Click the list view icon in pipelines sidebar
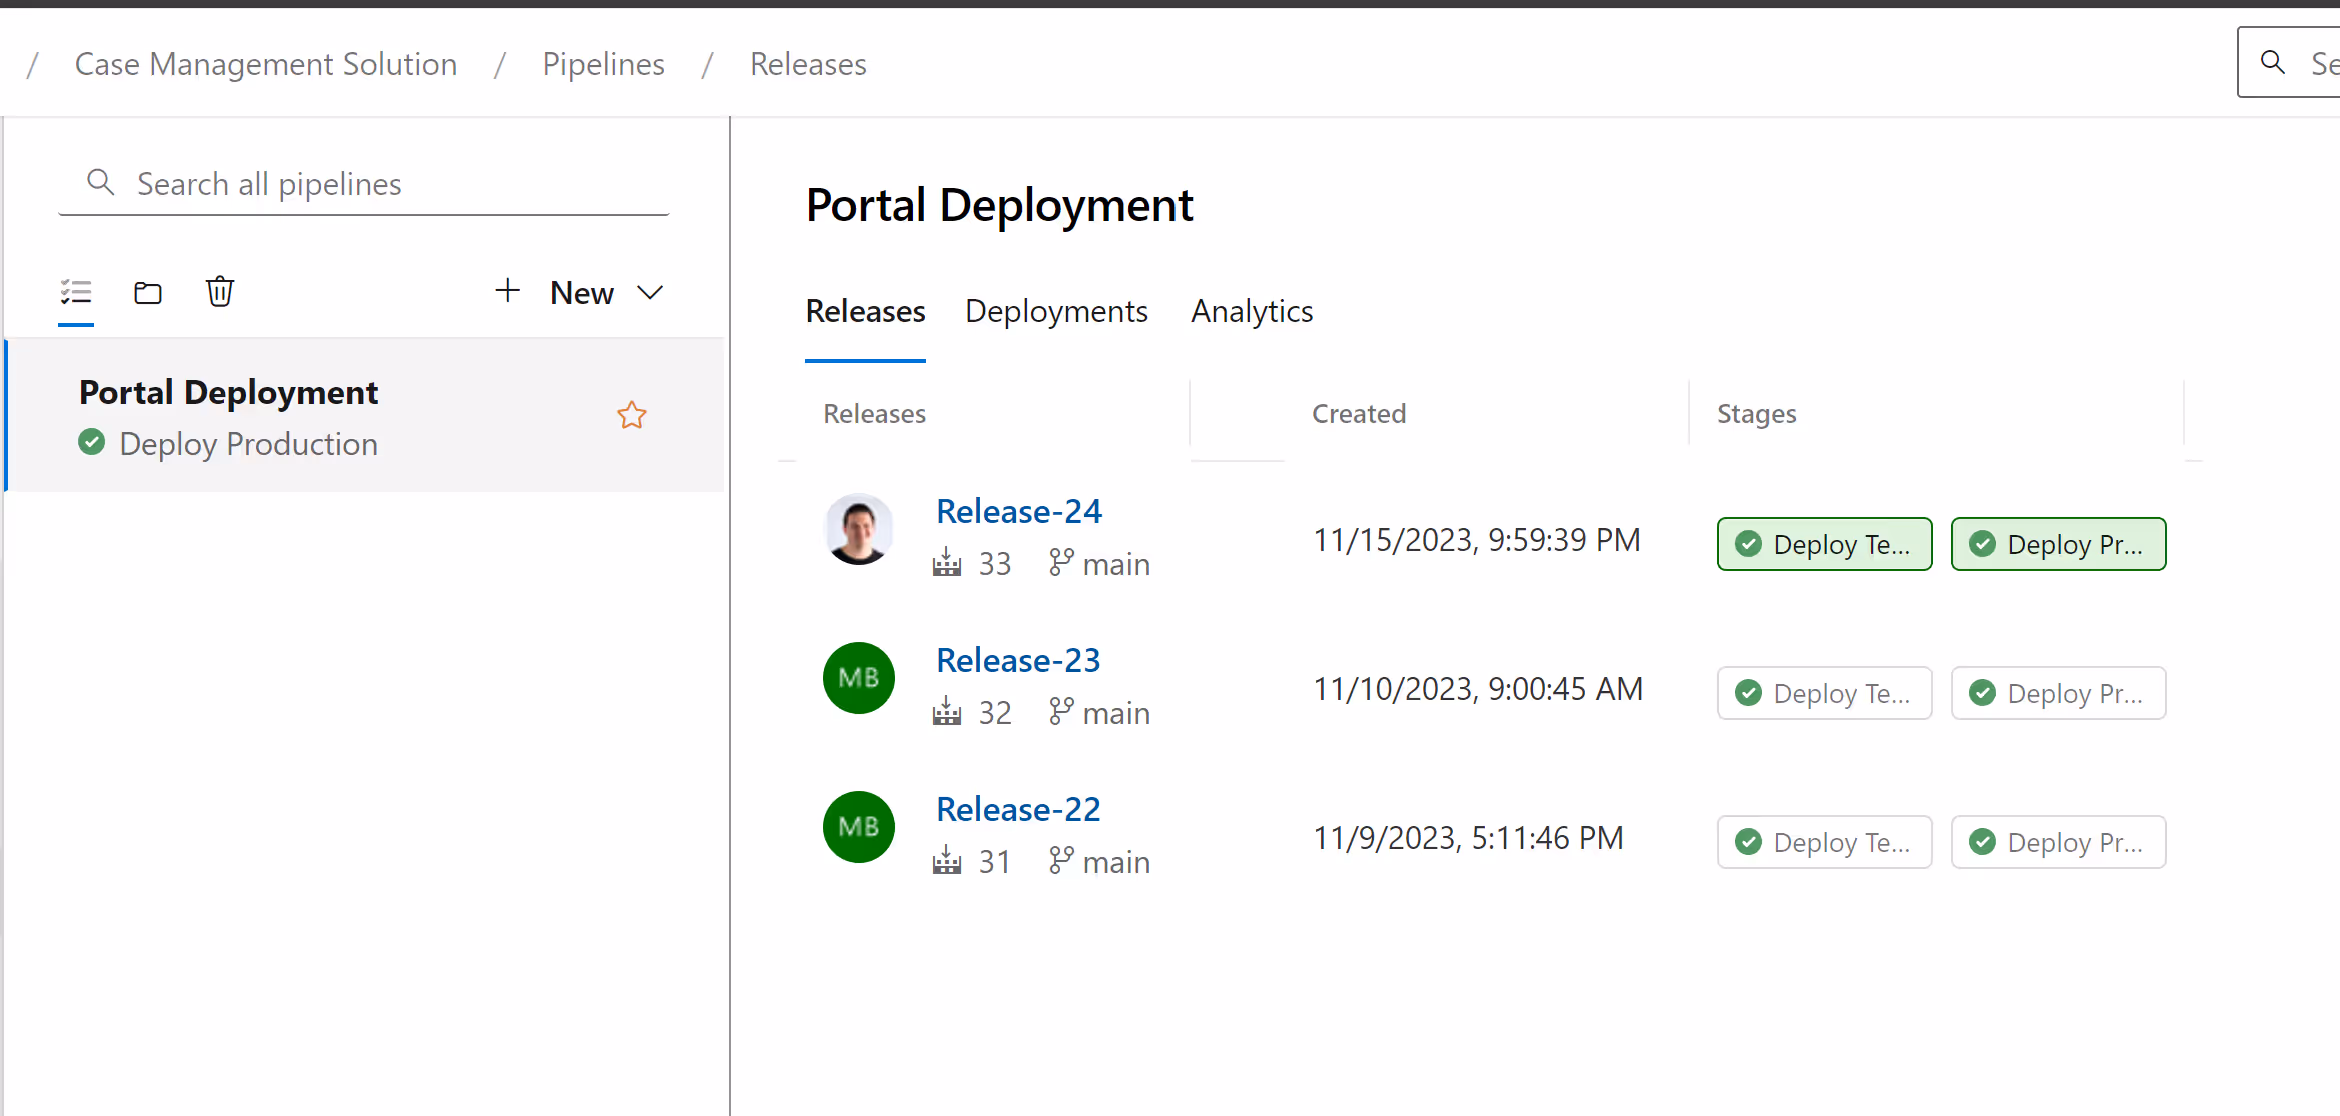Screen dimensions: 2340x1116 tap(76, 292)
